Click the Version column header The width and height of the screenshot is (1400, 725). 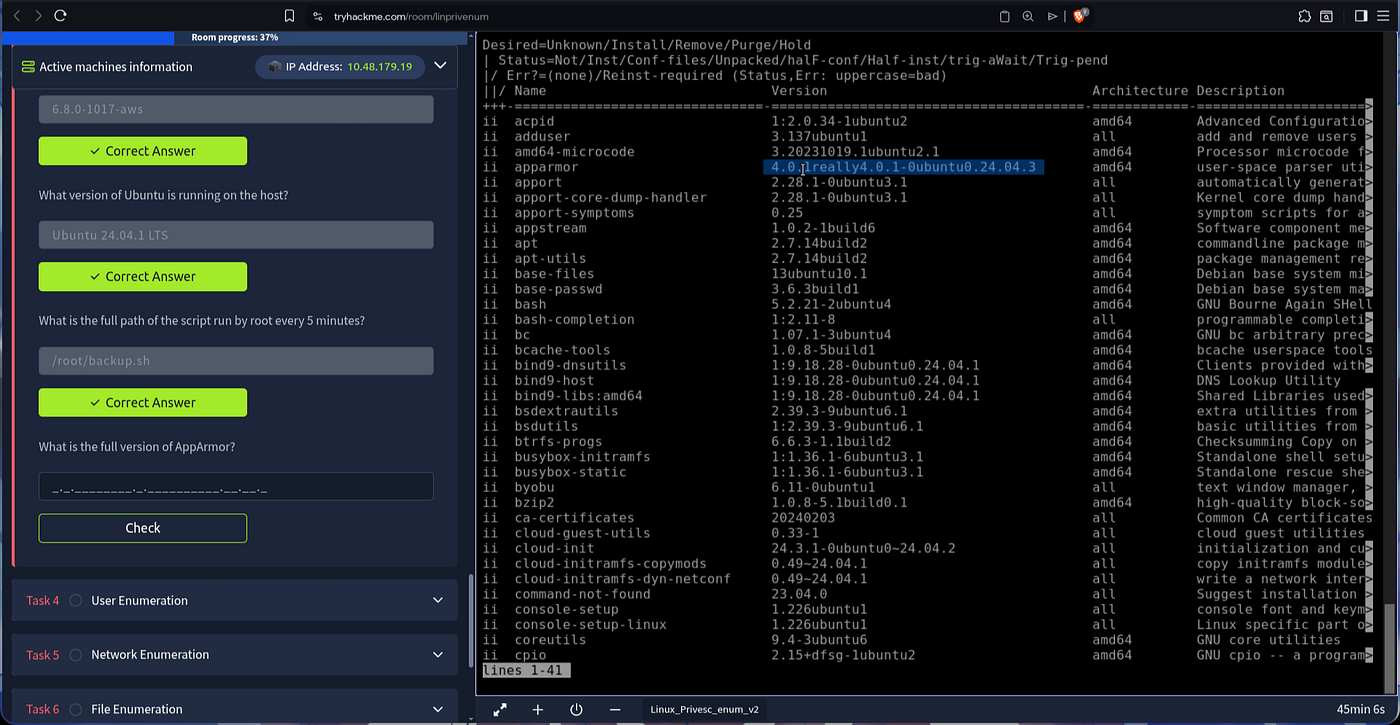click(799, 91)
